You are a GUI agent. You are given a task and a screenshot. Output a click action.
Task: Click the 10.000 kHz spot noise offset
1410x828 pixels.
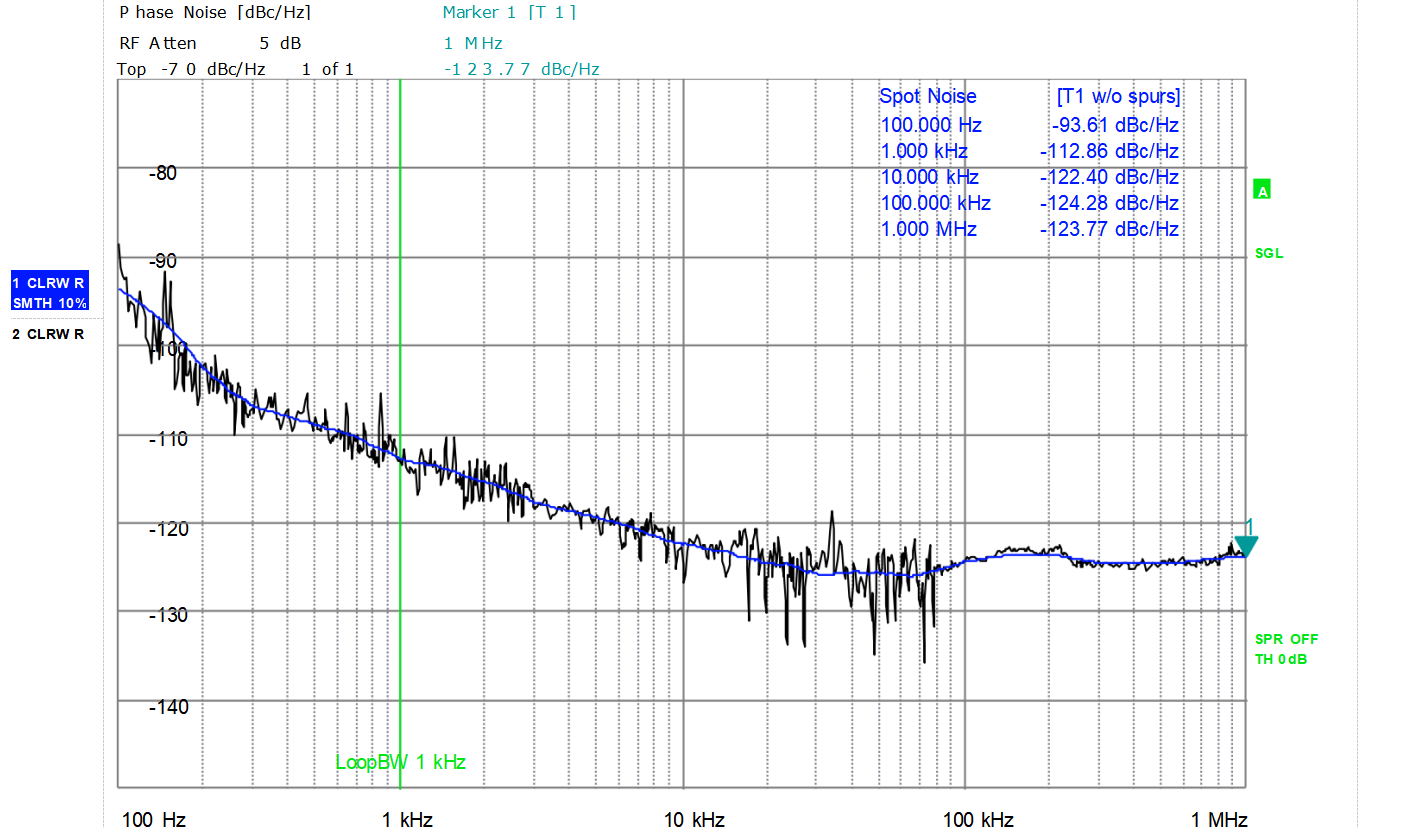929,177
